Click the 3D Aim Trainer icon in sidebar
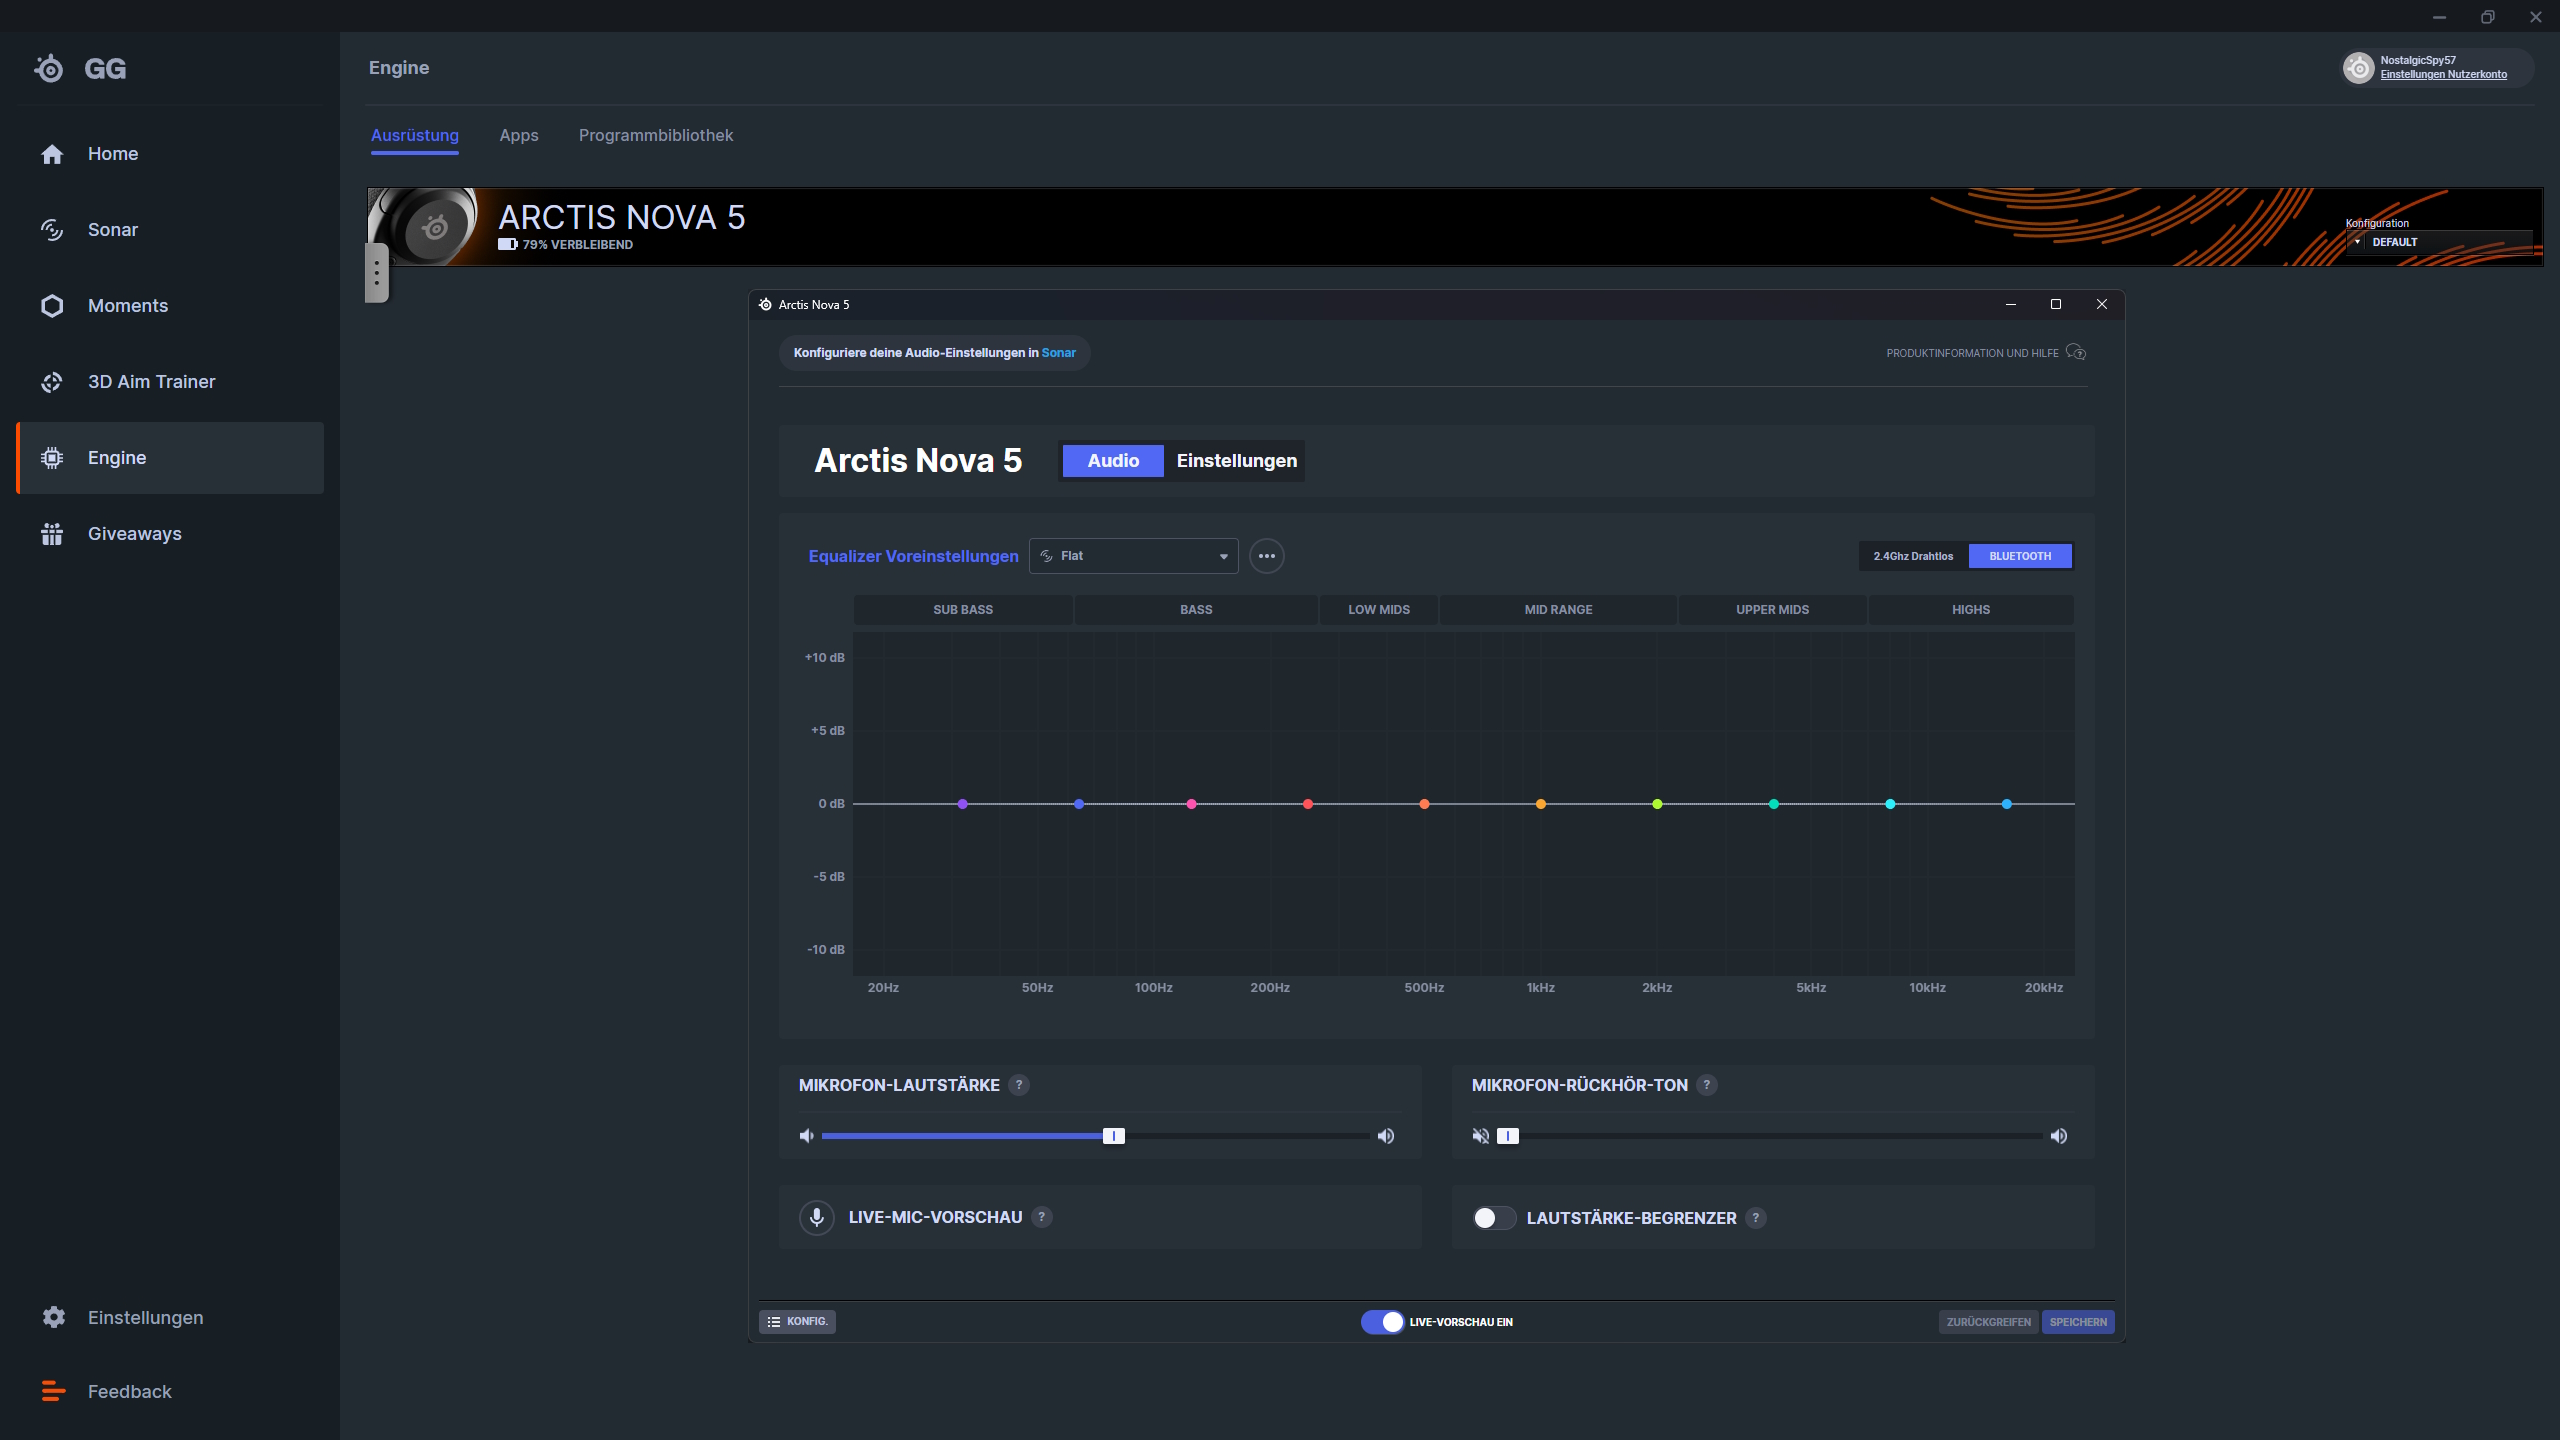Viewport: 2560px width, 1440px height. click(x=51, y=382)
